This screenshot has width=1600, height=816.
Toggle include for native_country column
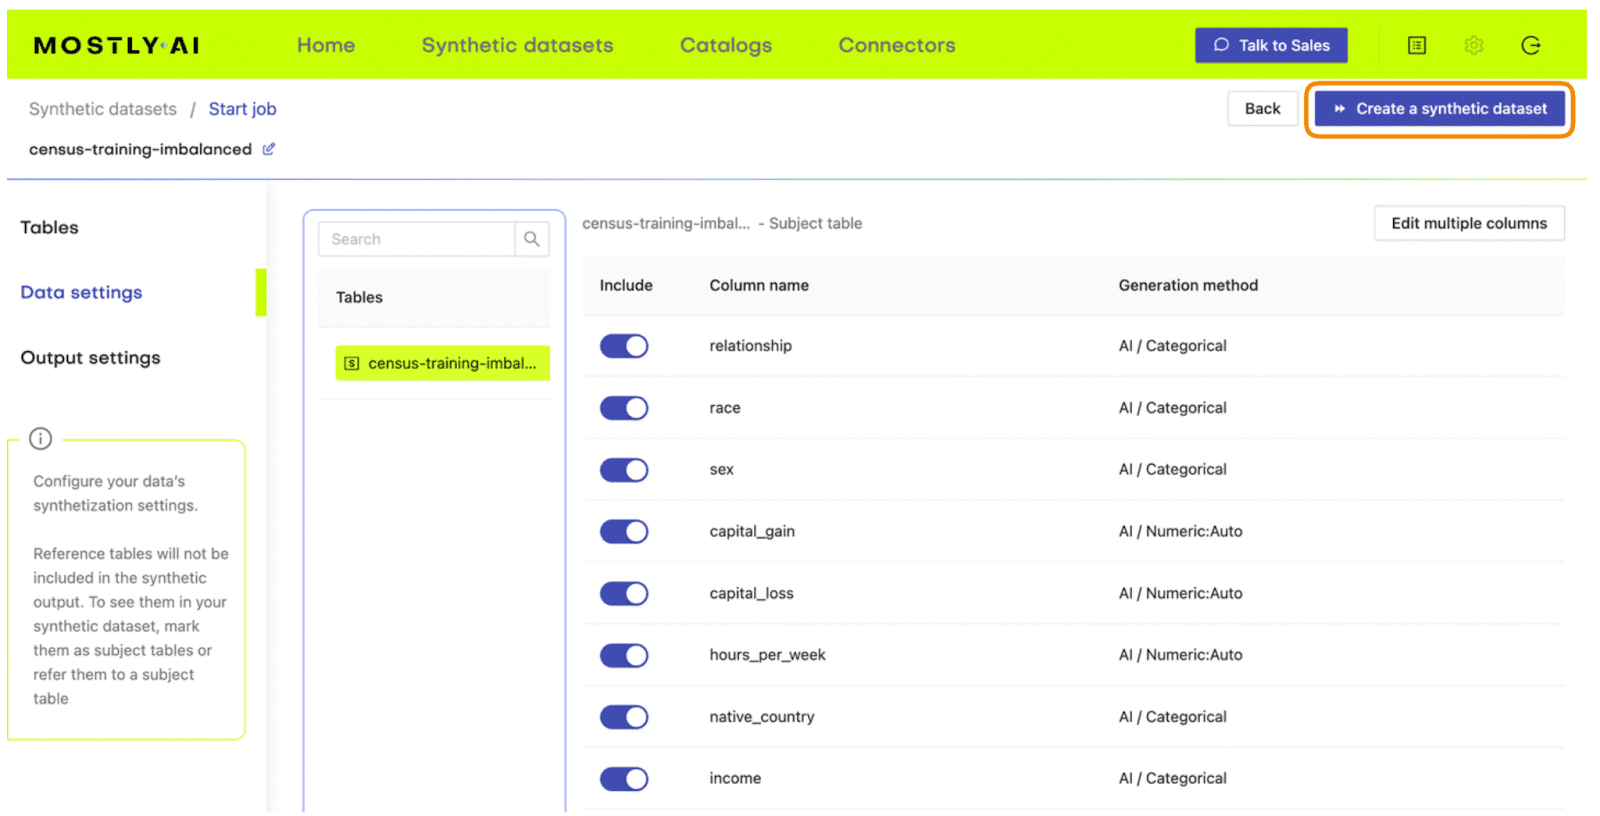coord(624,717)
